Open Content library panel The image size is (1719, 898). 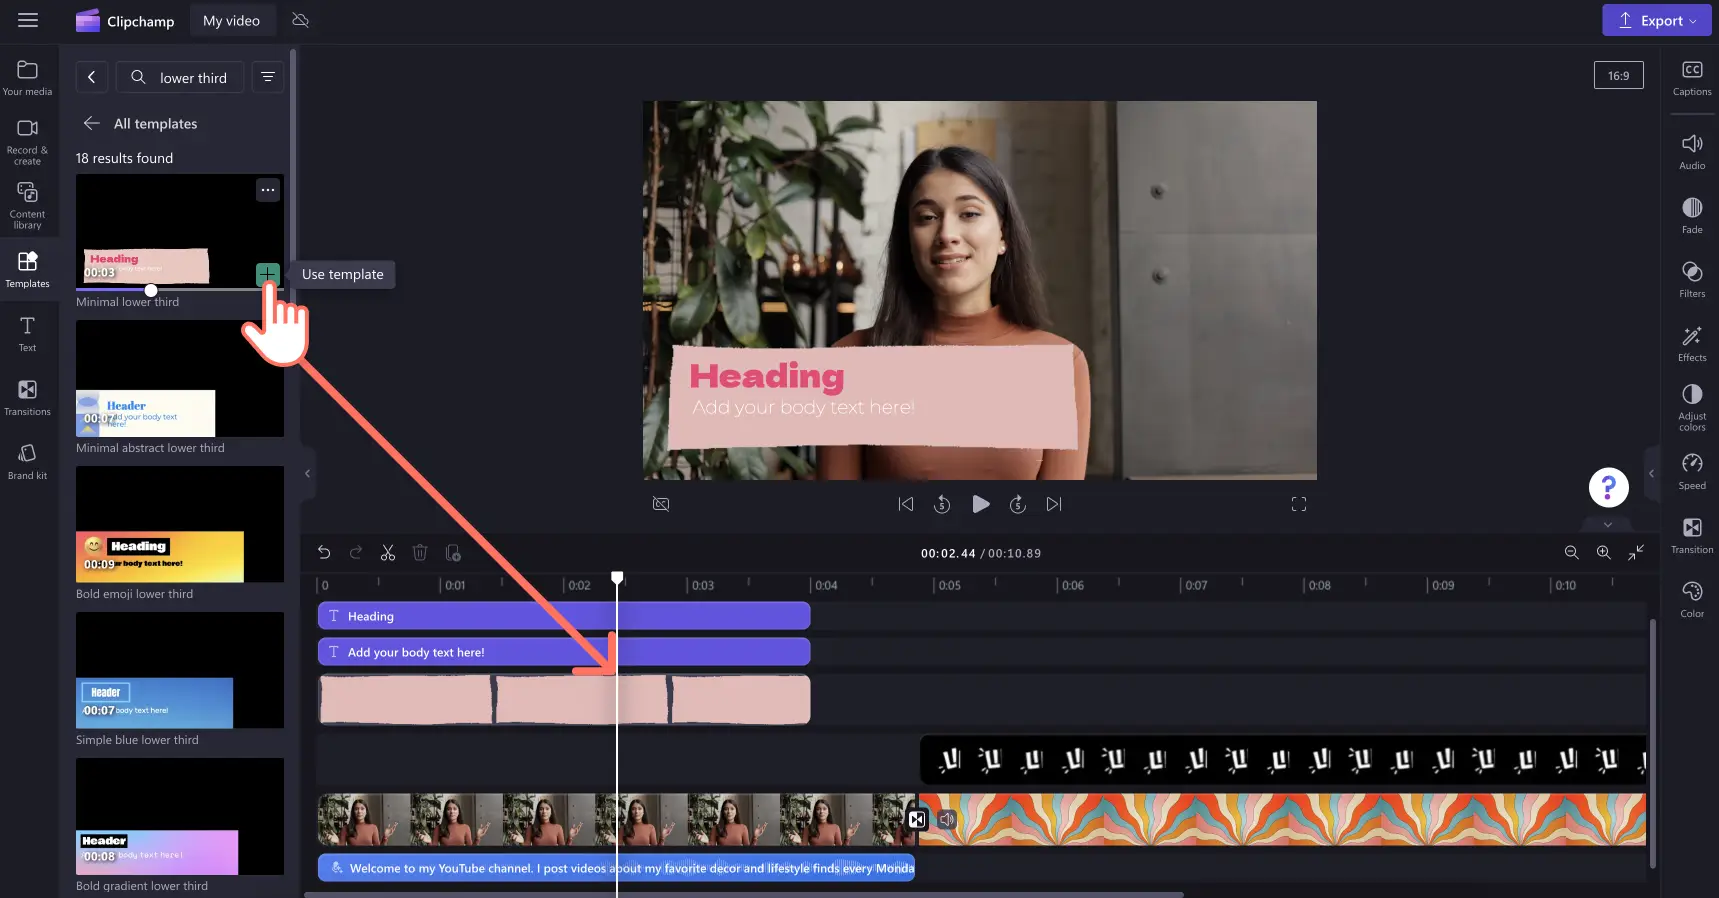pyautogui.click(x=27, y=205)
